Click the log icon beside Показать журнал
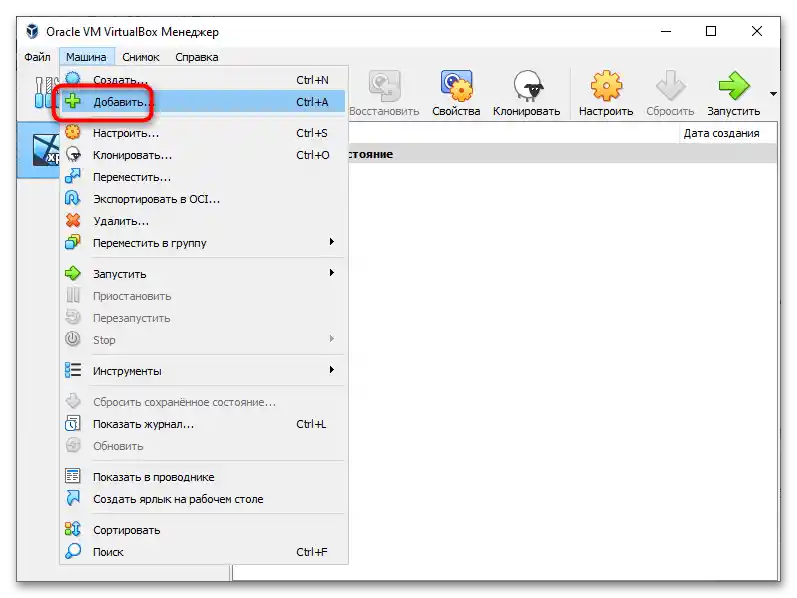The height and width of the screenshot is (598, 797). pos(73,423)
